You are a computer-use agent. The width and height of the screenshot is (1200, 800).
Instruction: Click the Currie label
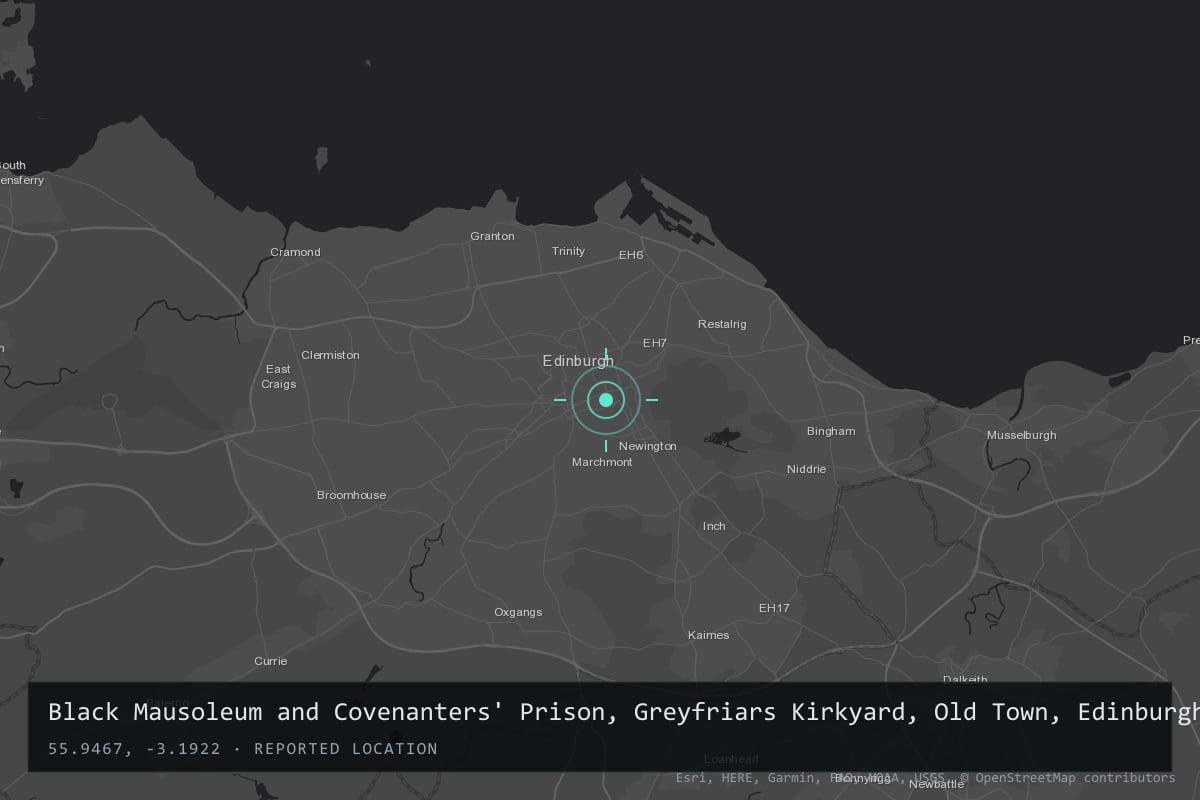click(x=271, y=661)
